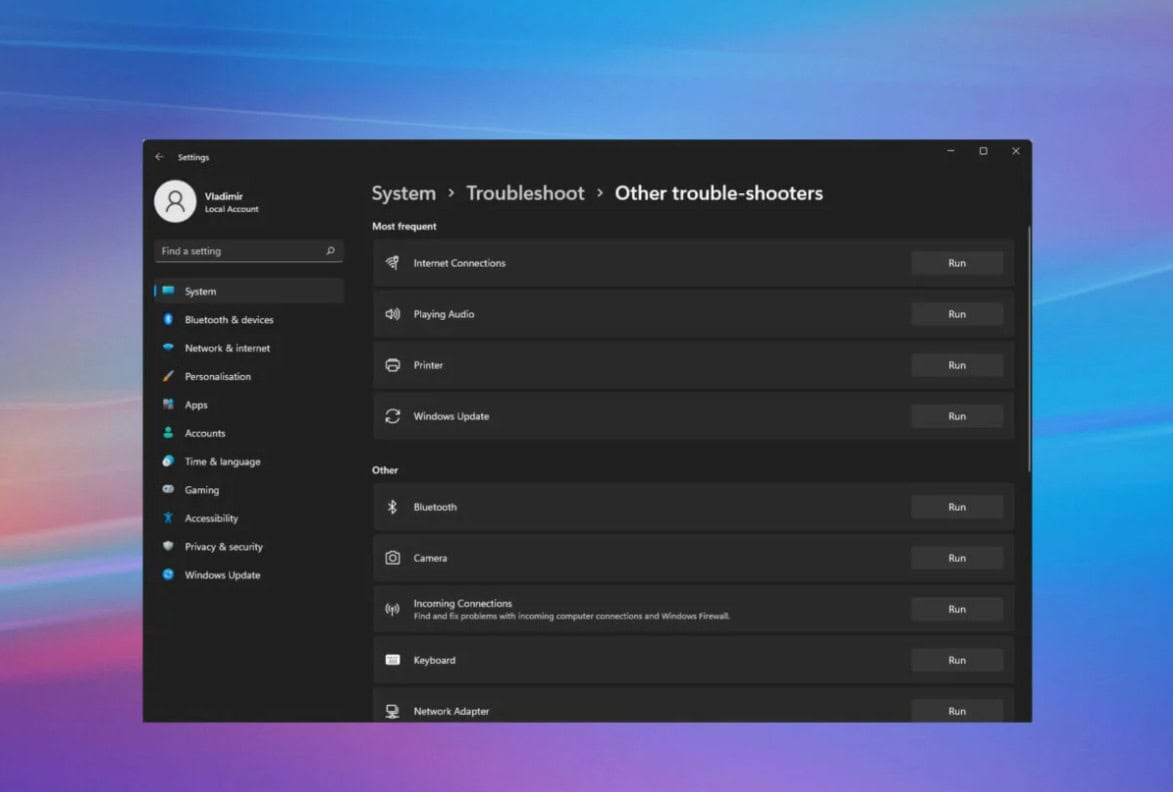Image resolution: width=1173 pixels, height=792 pixels.
Task: Click the Apps grid icon in sidebar
Action: pyautogui.click(x=168, y=405)
